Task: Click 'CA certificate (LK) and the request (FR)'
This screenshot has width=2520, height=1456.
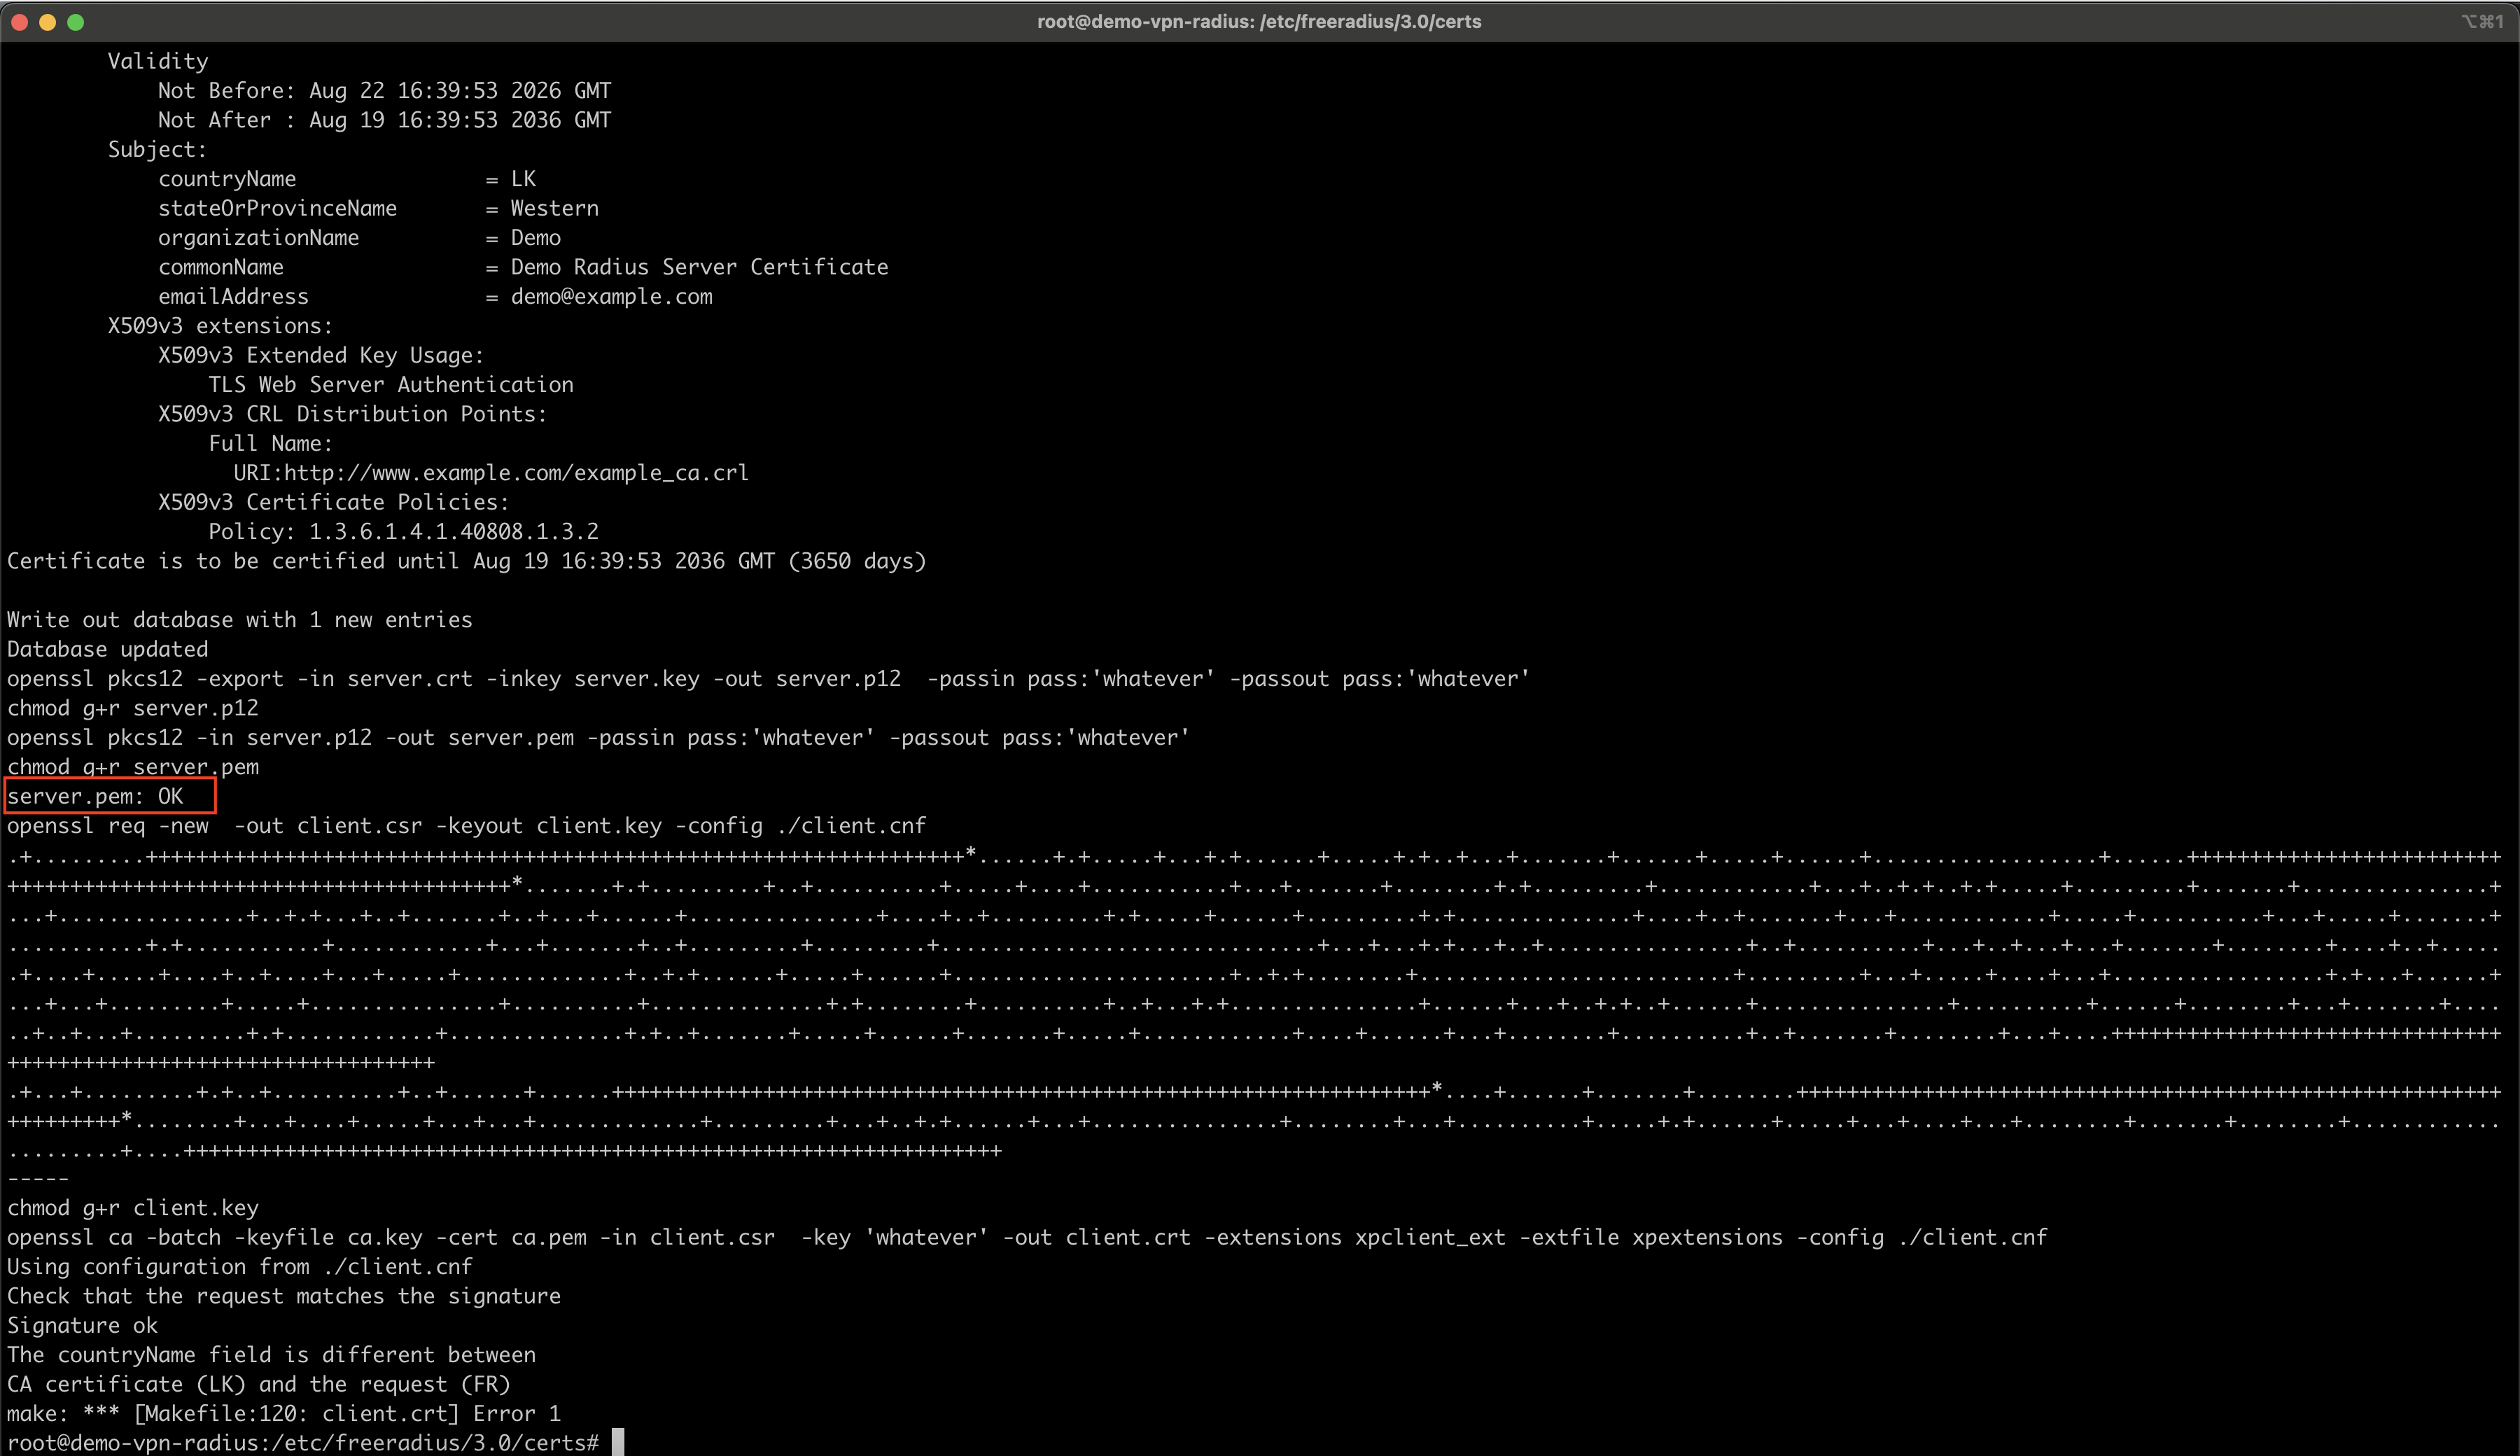Action: 258,1385
